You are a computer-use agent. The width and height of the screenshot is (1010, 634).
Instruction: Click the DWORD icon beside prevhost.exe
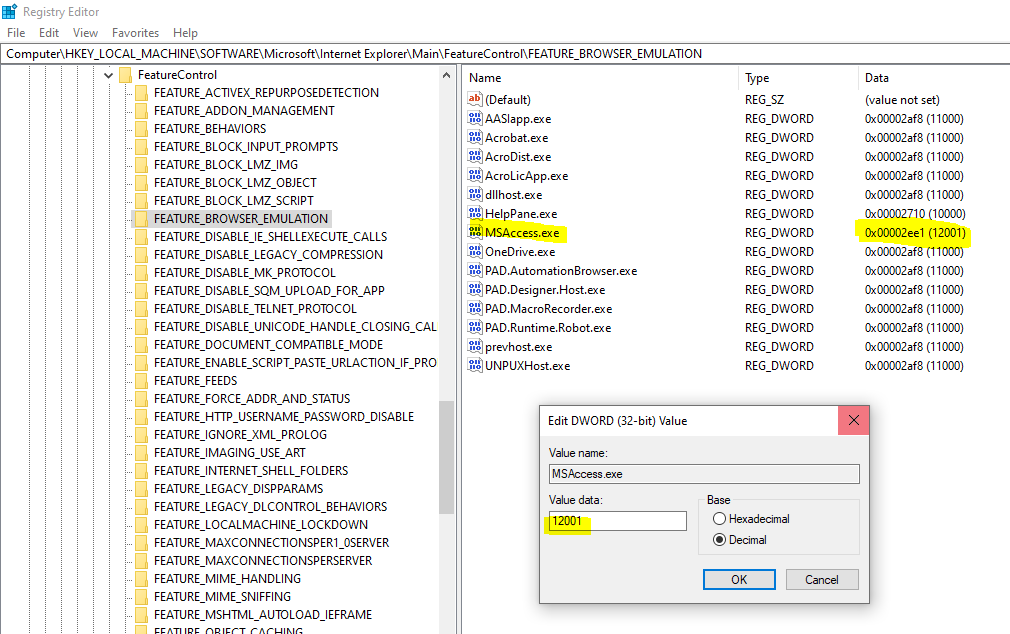click(x=475, y=347)
